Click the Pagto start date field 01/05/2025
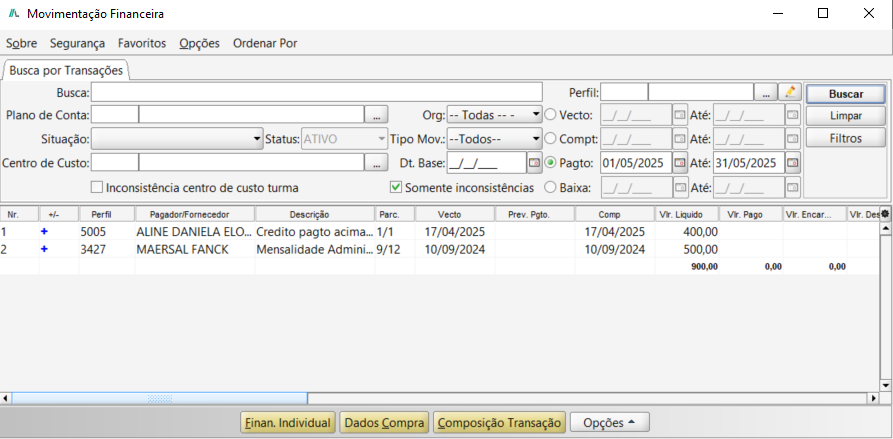 (636, 163)
